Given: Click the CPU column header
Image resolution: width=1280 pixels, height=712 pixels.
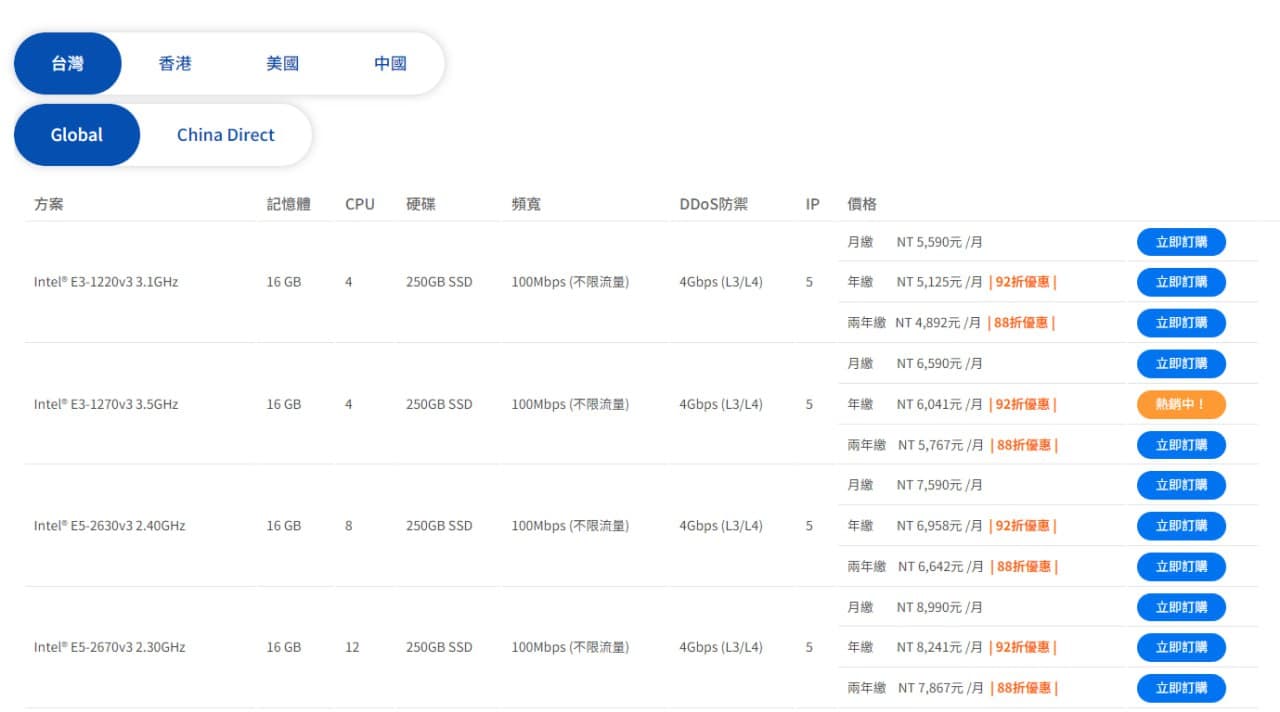Looking at the screenshot, I should pyautogui.click(x=360, y=204).
